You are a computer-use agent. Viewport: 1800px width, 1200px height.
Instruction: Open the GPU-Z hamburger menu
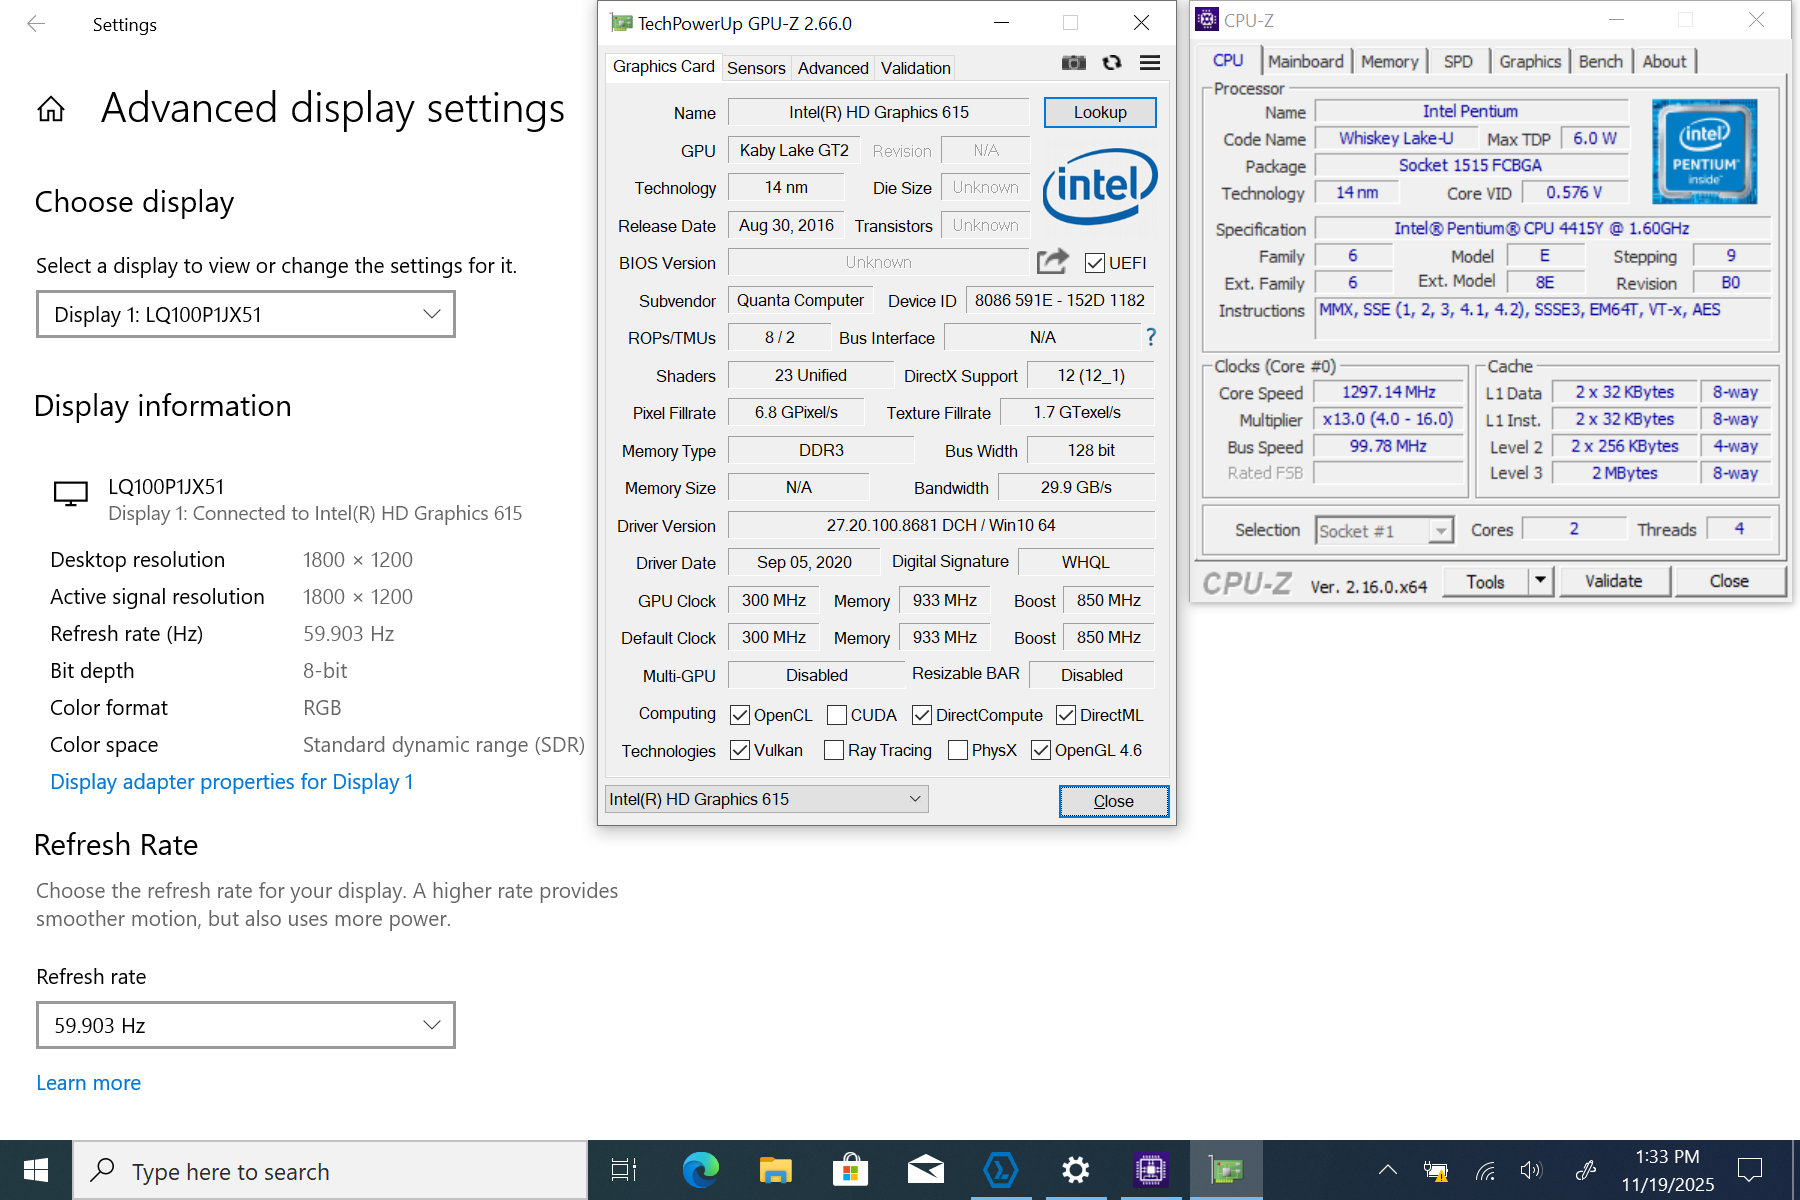pos(1150,63)
